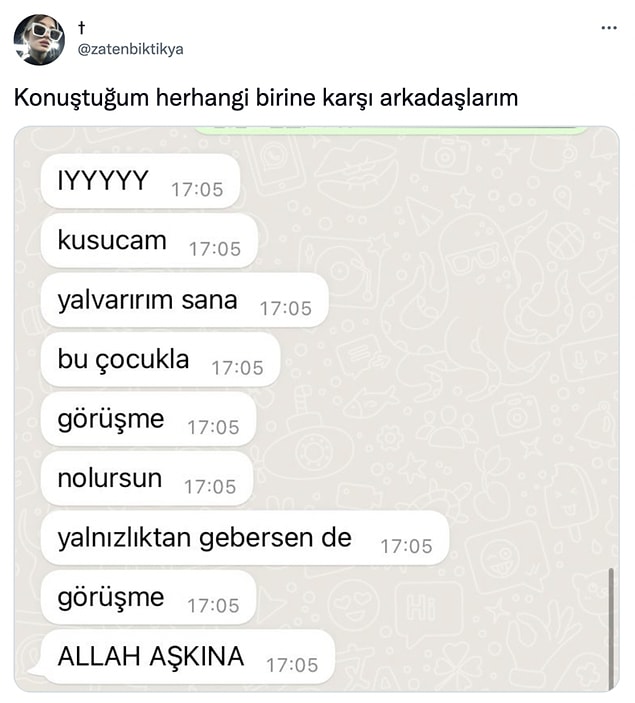Click the 'bu çocukla' message

161,360
